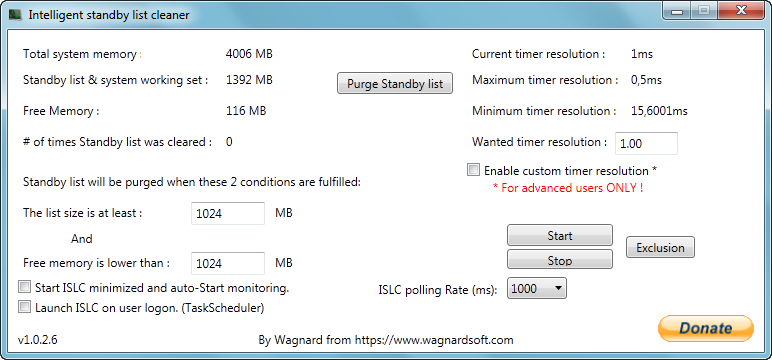Enable custom timer resolution checkbox
This screenshot has width=772, height=360.
[473, 170]
